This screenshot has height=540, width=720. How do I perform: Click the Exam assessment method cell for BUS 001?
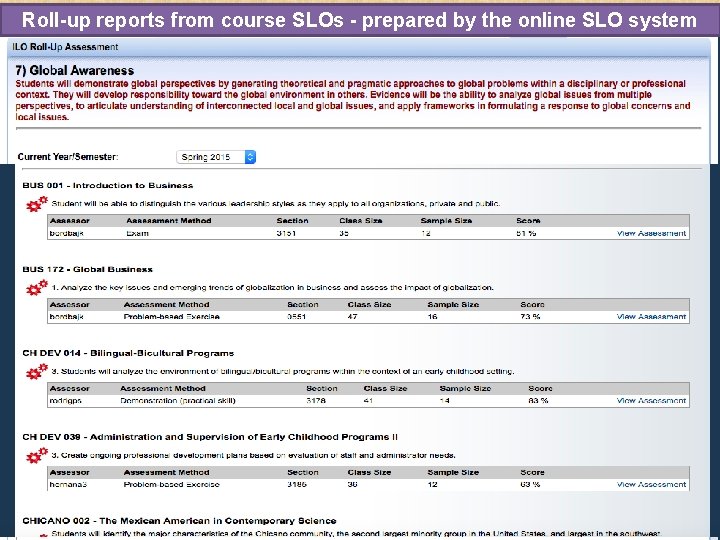pos(137,233)
